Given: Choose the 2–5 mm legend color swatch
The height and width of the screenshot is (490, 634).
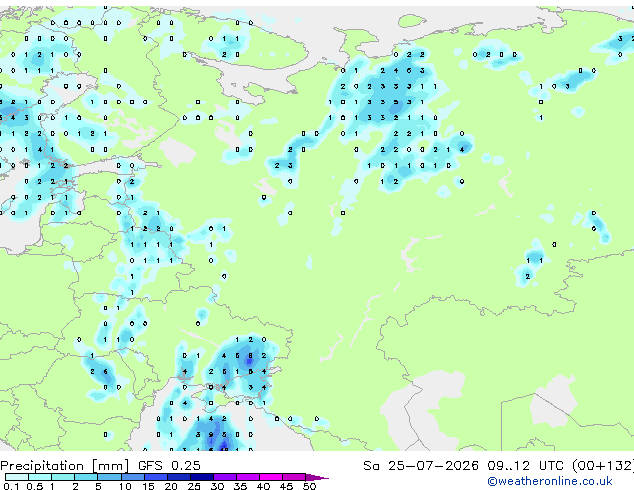Looking at the screenshot, I should pos(86,477).
